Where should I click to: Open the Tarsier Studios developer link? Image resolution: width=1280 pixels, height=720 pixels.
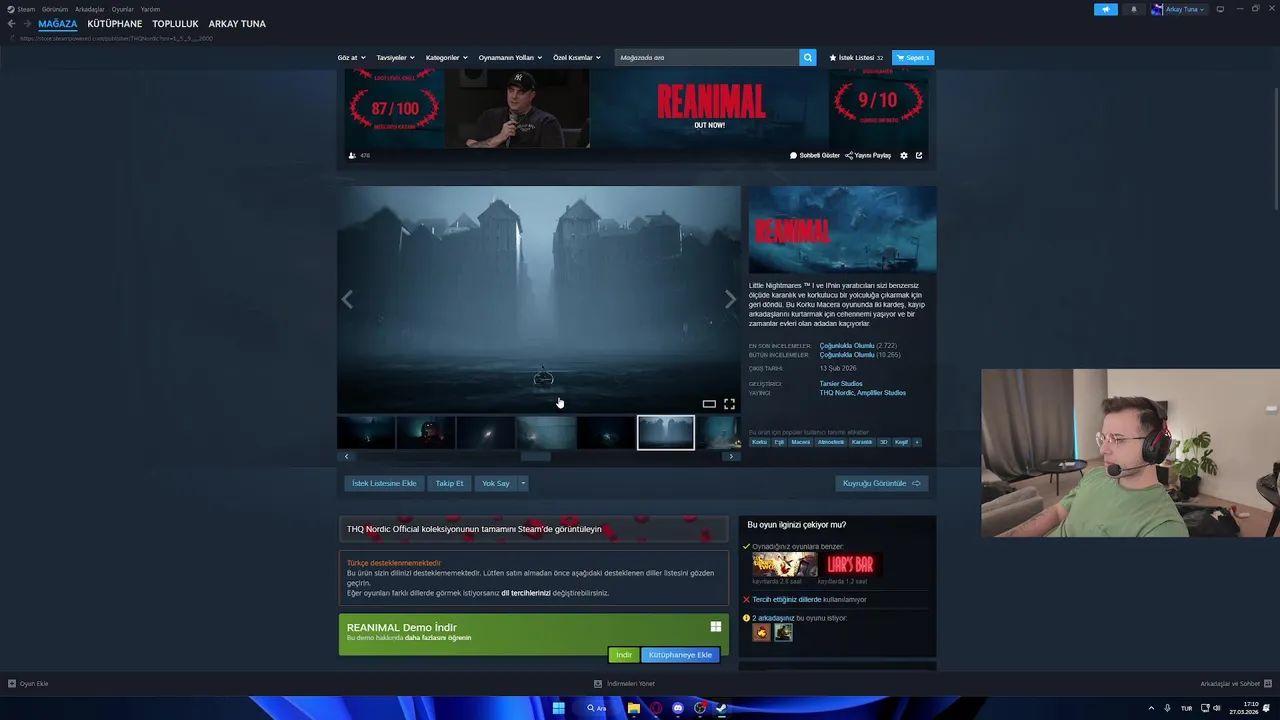point(841,384)
